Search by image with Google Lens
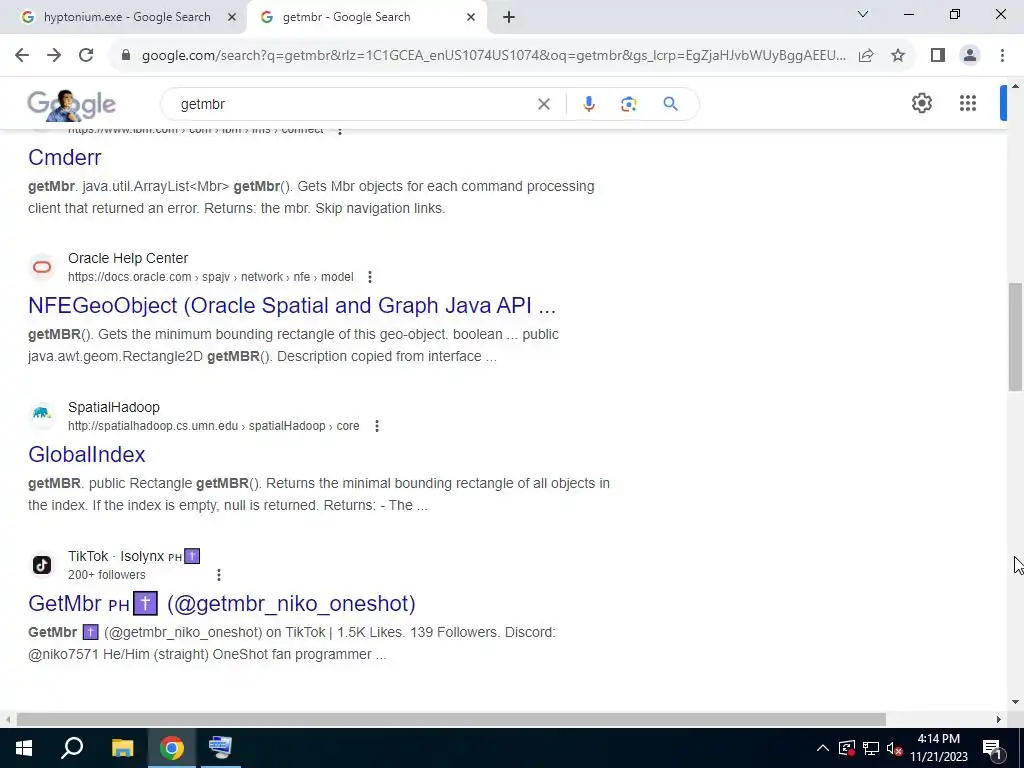The width and height of the screenshot is (1024, 768). (628, 104)
